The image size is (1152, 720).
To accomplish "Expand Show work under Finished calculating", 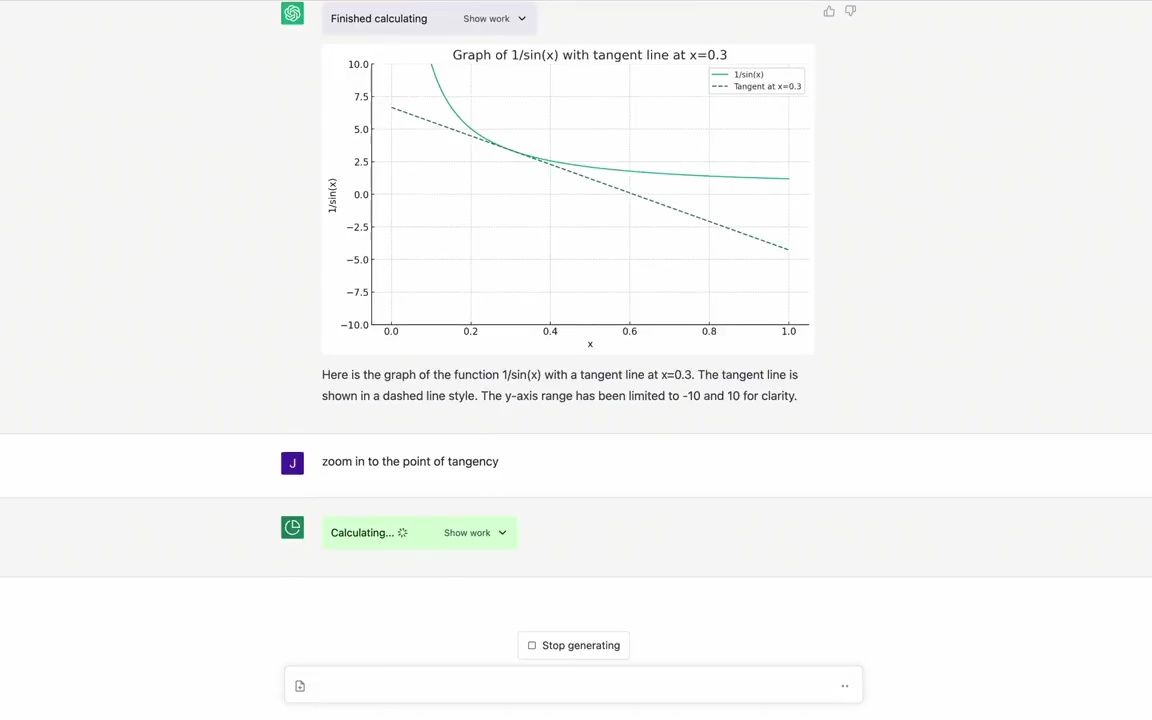I will (494, 19).
